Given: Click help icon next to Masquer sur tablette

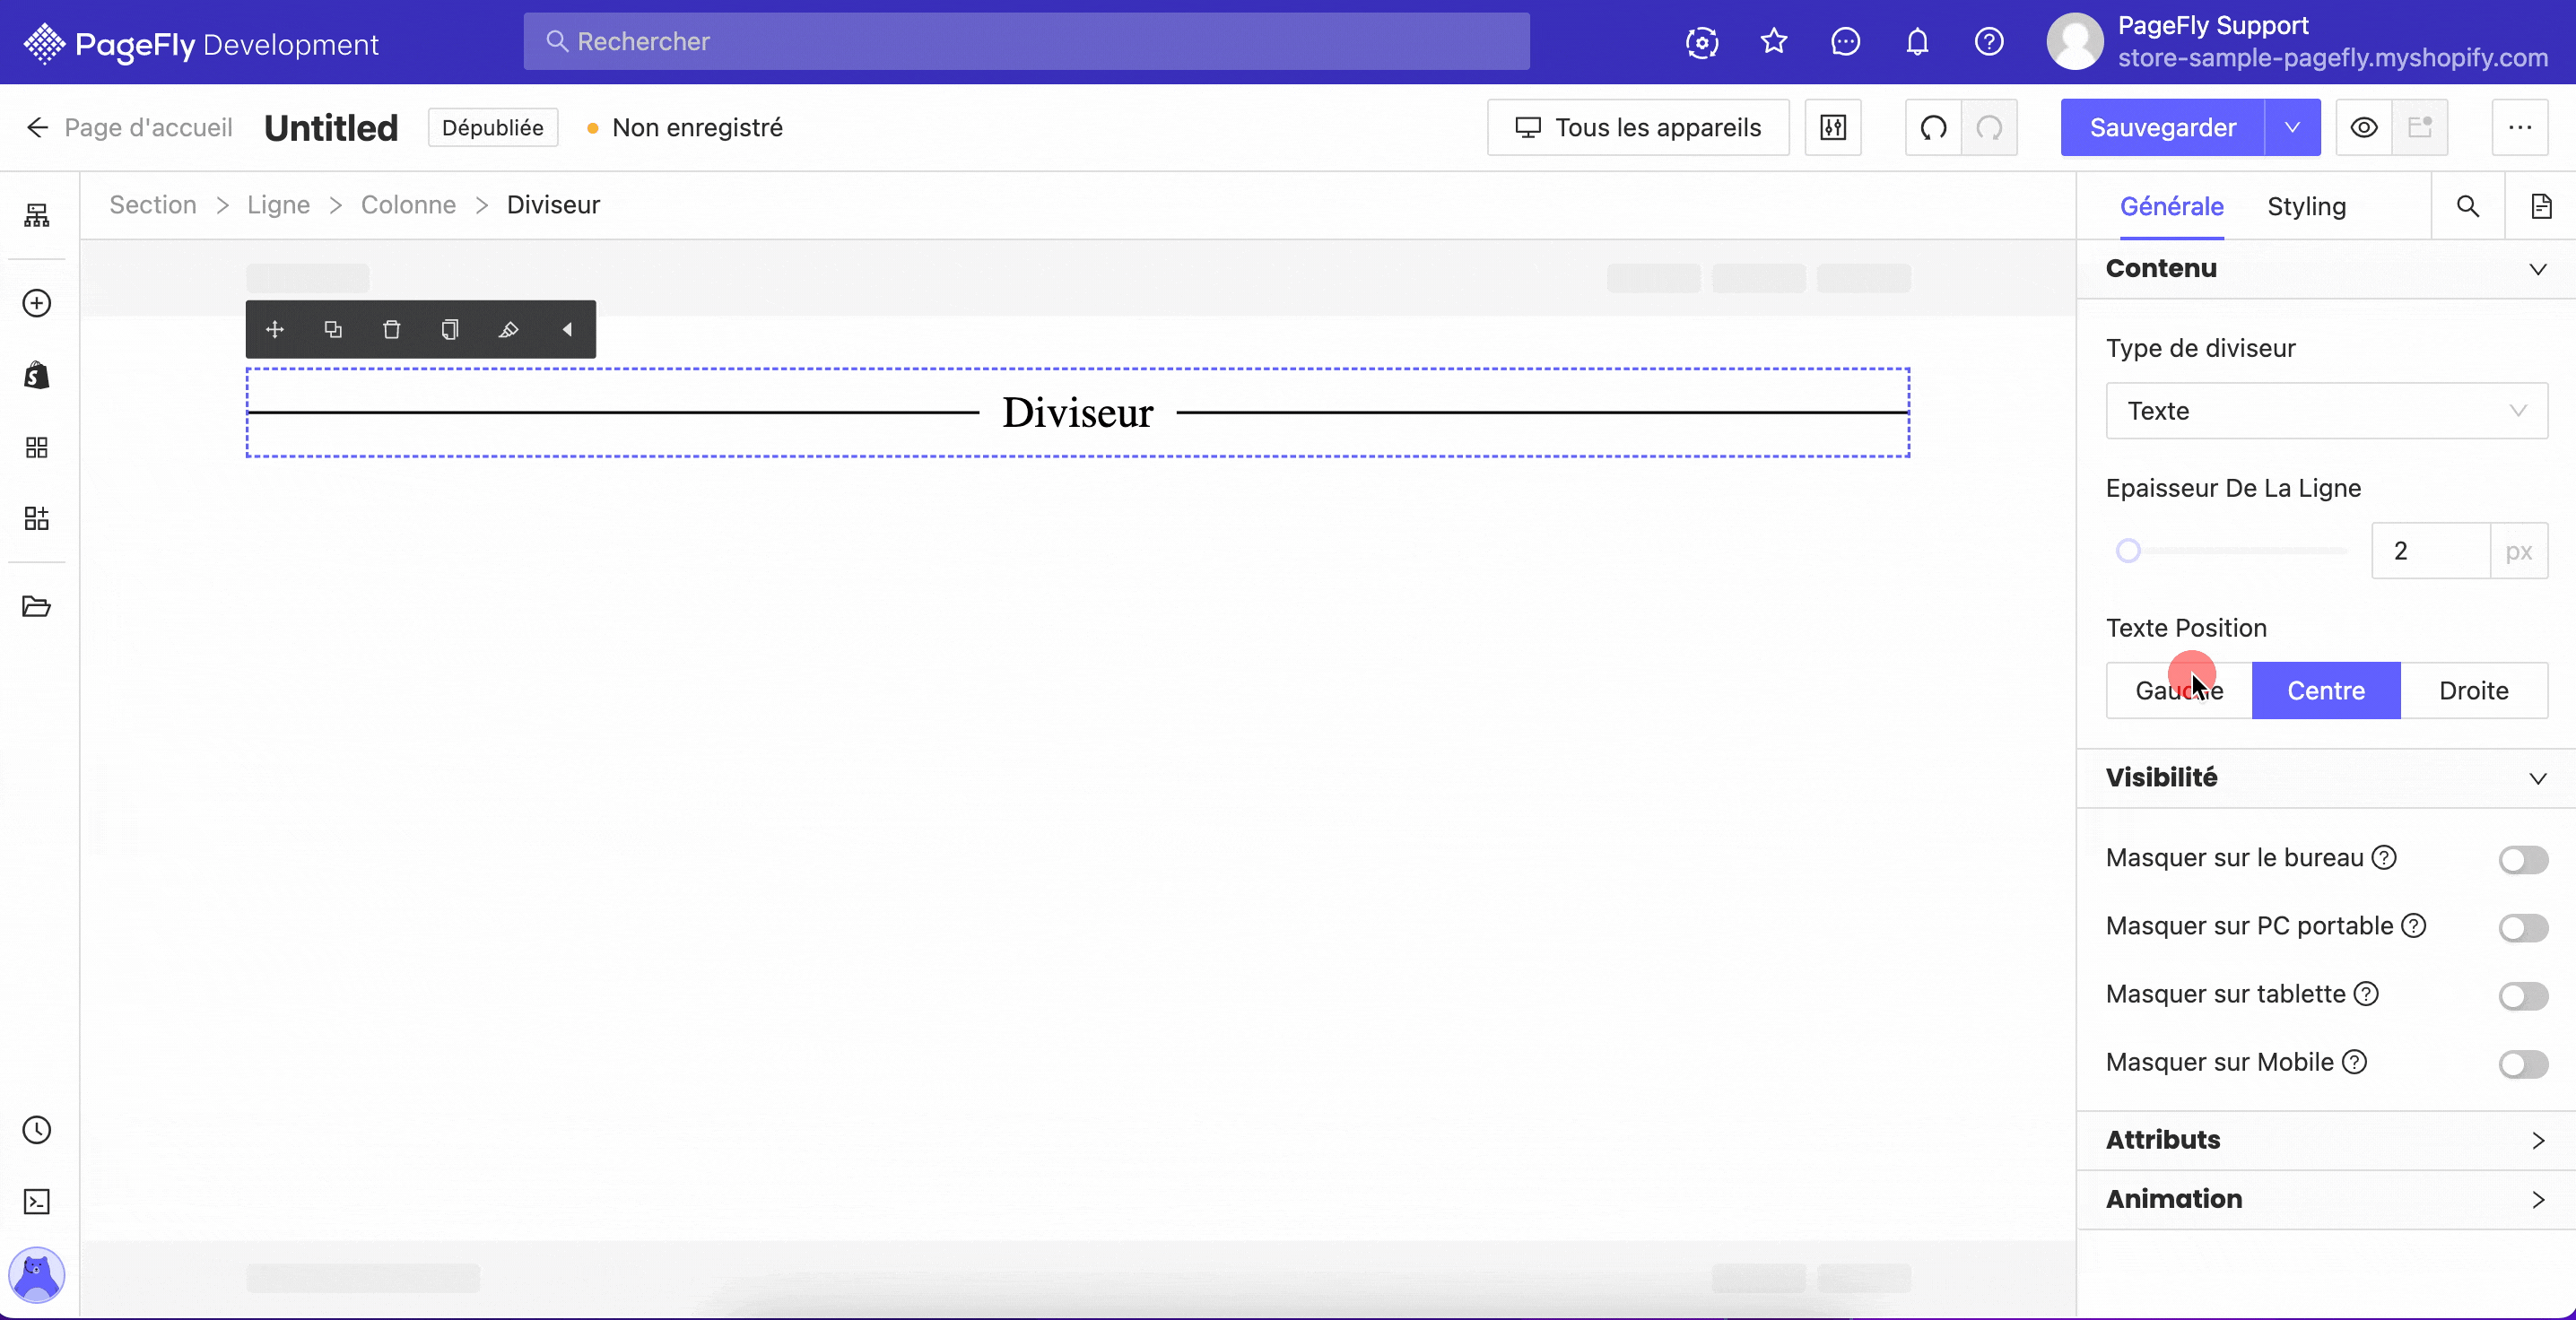Looking at the screenshot, I should (2366, 994).
